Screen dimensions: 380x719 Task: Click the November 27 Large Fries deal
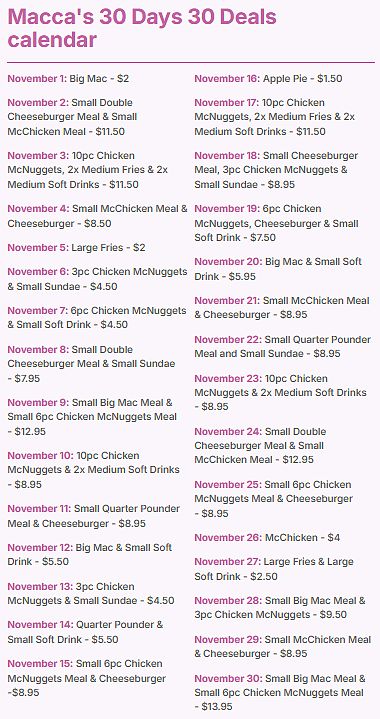click(x=274, y=569)
